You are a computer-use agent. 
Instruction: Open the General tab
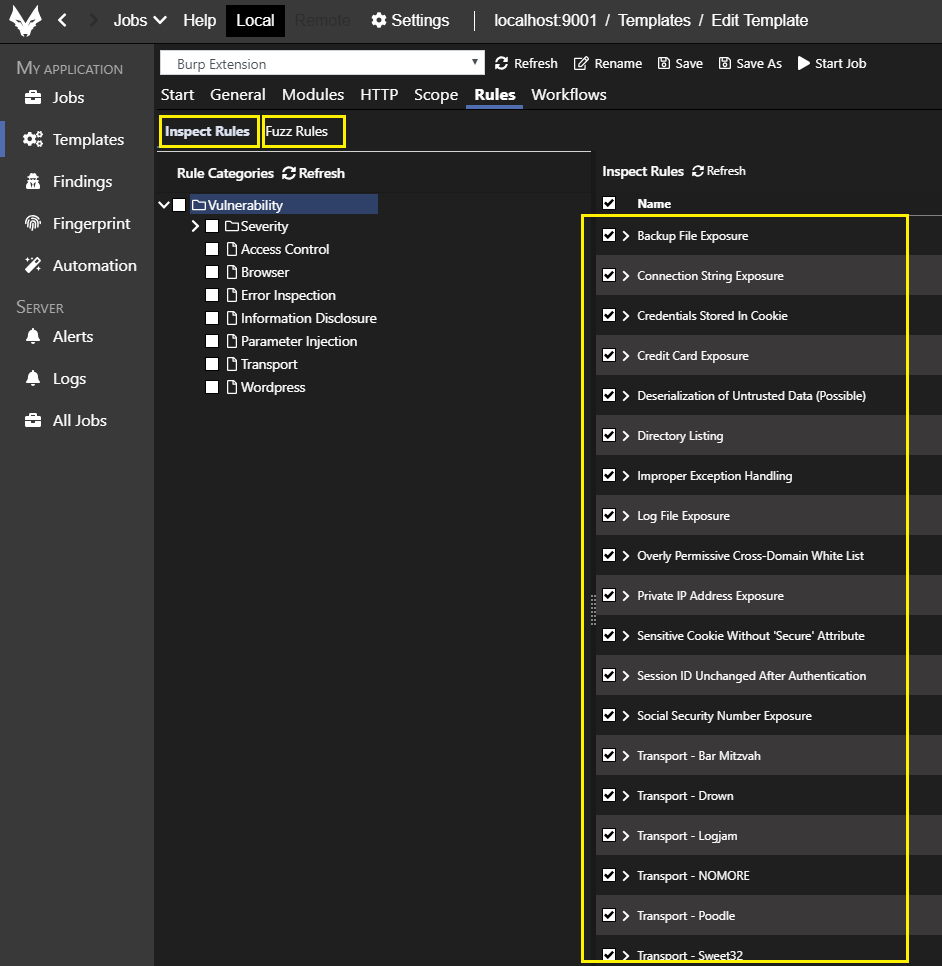pyautogui.click(x=238, y=94)
